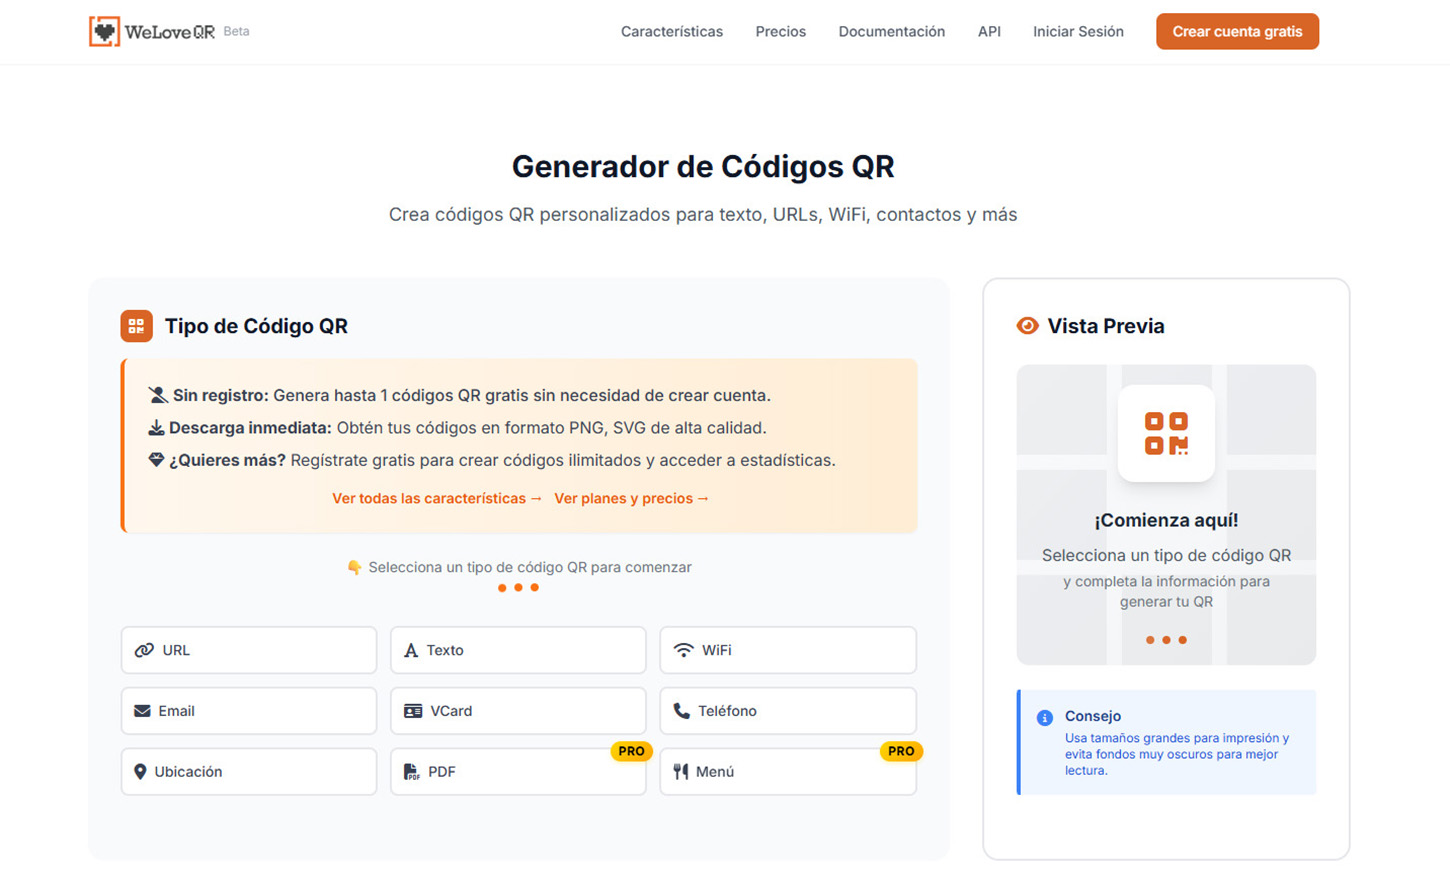Select the URL QR code type
1450x880 pixels.
coord(249,650)
